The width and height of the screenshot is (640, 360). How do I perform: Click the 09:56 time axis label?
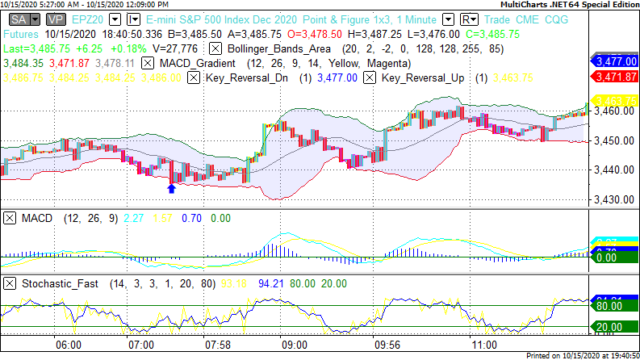[x=387, y=345]
